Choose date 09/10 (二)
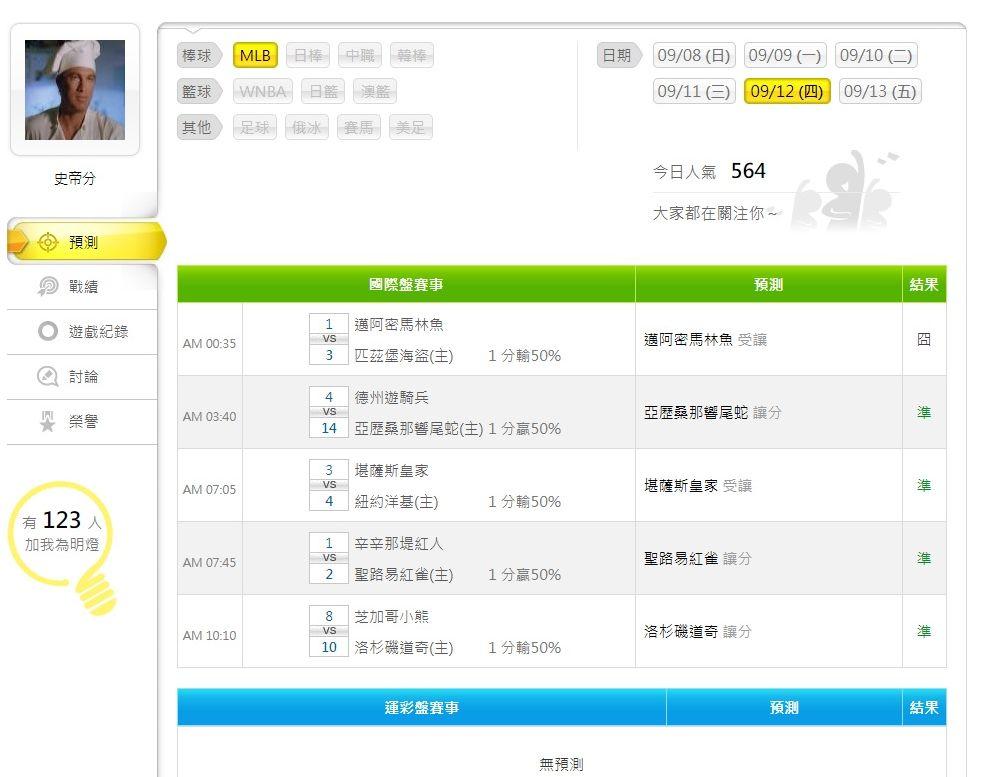 click(x=877, y=55)
